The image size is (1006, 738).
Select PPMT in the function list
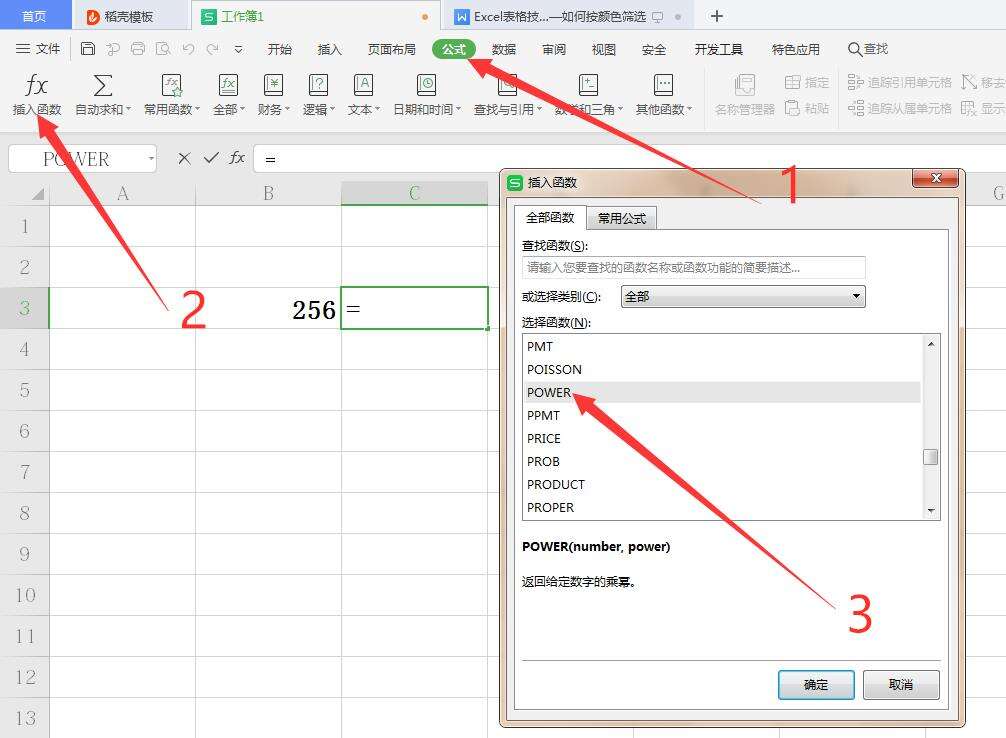point(722,415)
